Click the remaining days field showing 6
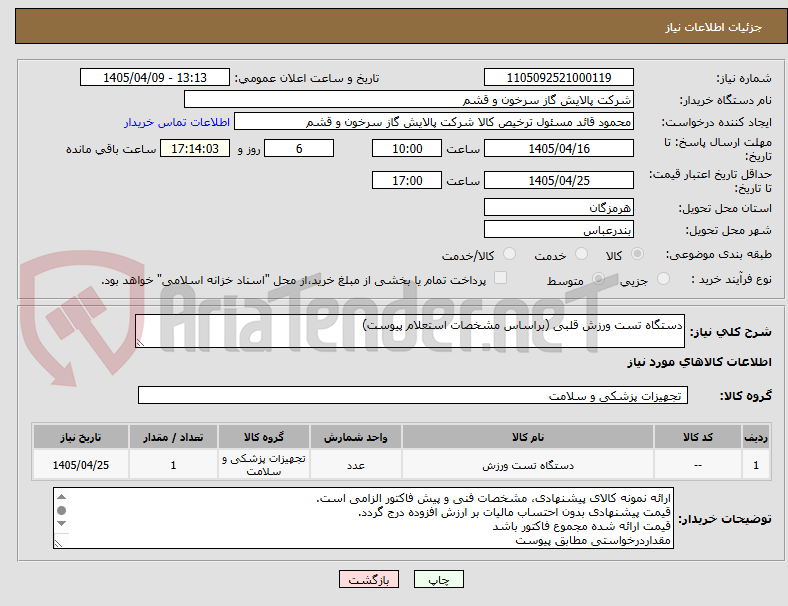This screenshot has width=788, height=606. 299,148
